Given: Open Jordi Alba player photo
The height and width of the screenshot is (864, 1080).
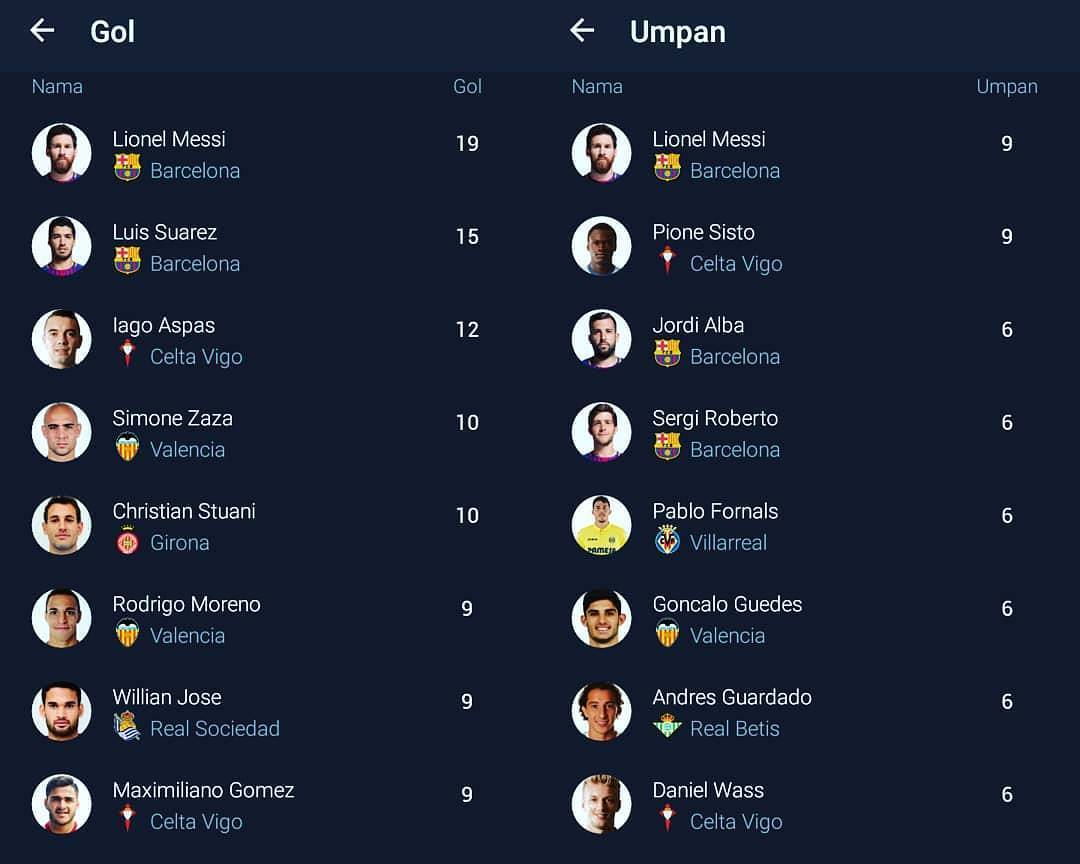Looking at the screenshot, I should pyautogui.click(x=601, y=339).
